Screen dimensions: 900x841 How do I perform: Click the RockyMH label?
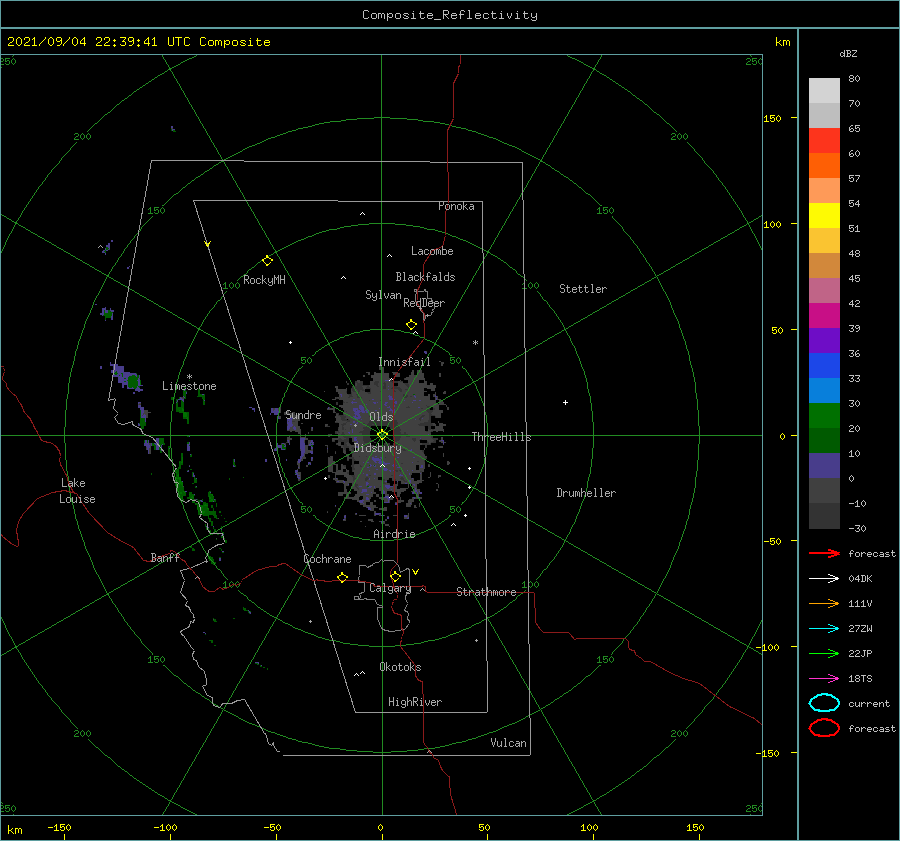pyautogui.click(x=264, y=280)
